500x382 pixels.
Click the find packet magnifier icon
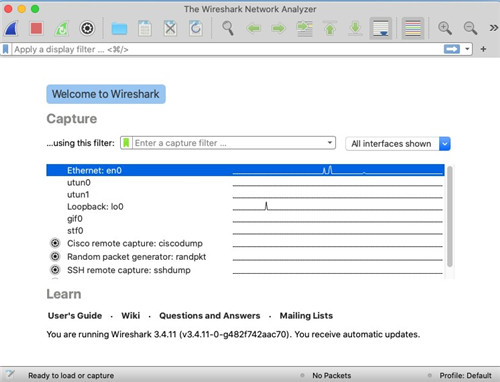[x=228, y=29]
